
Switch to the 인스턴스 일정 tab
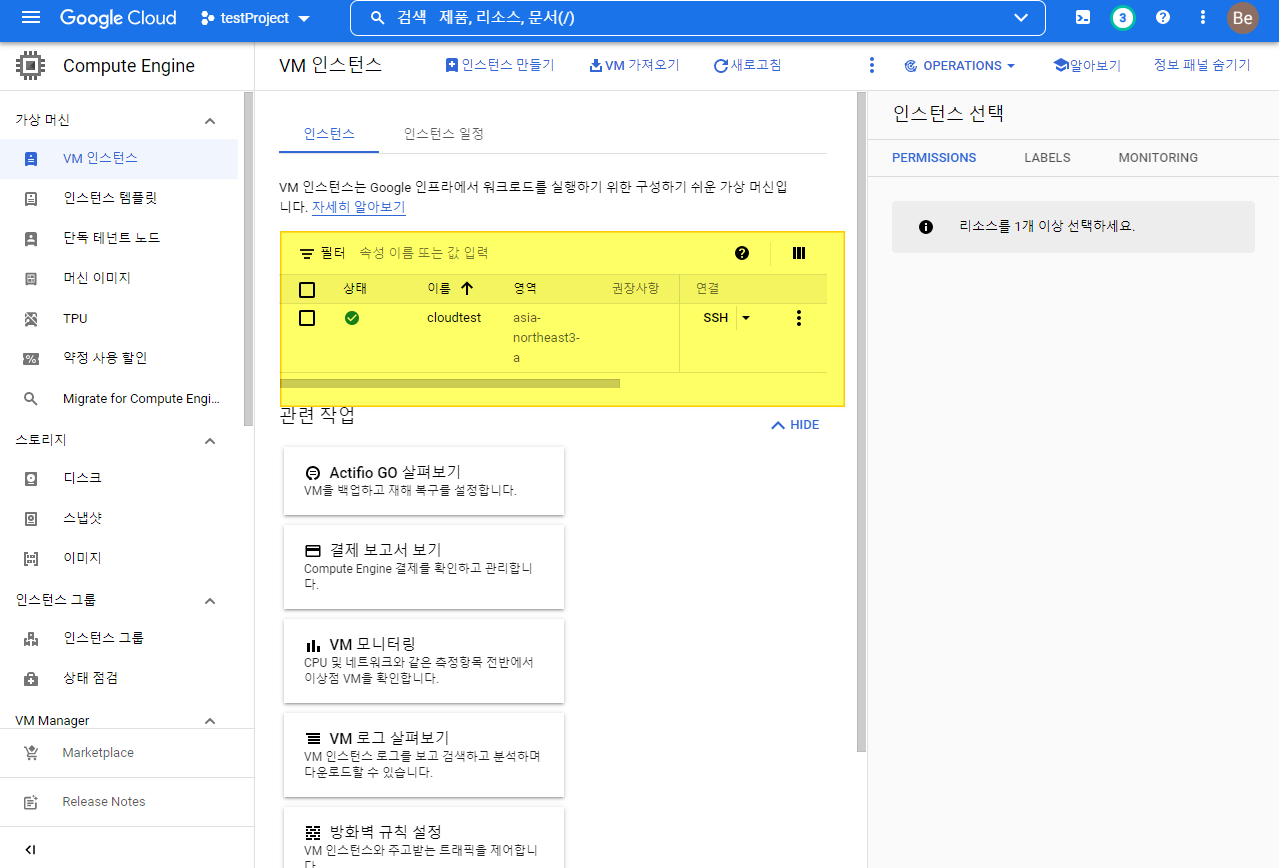pos(444,133)
